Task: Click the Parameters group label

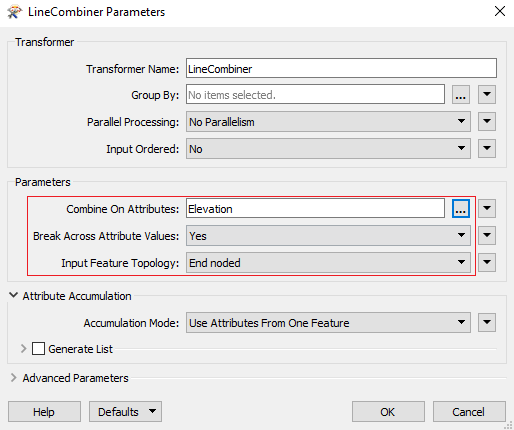Action: [43, 182]
